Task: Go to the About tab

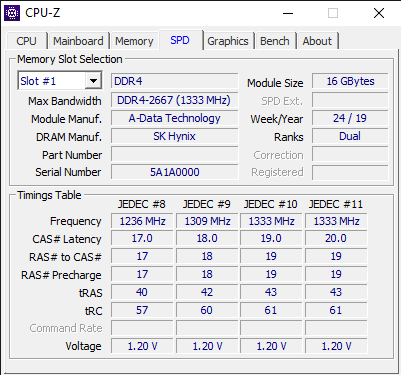Action: pyautogui.click(x=317, y=41)
